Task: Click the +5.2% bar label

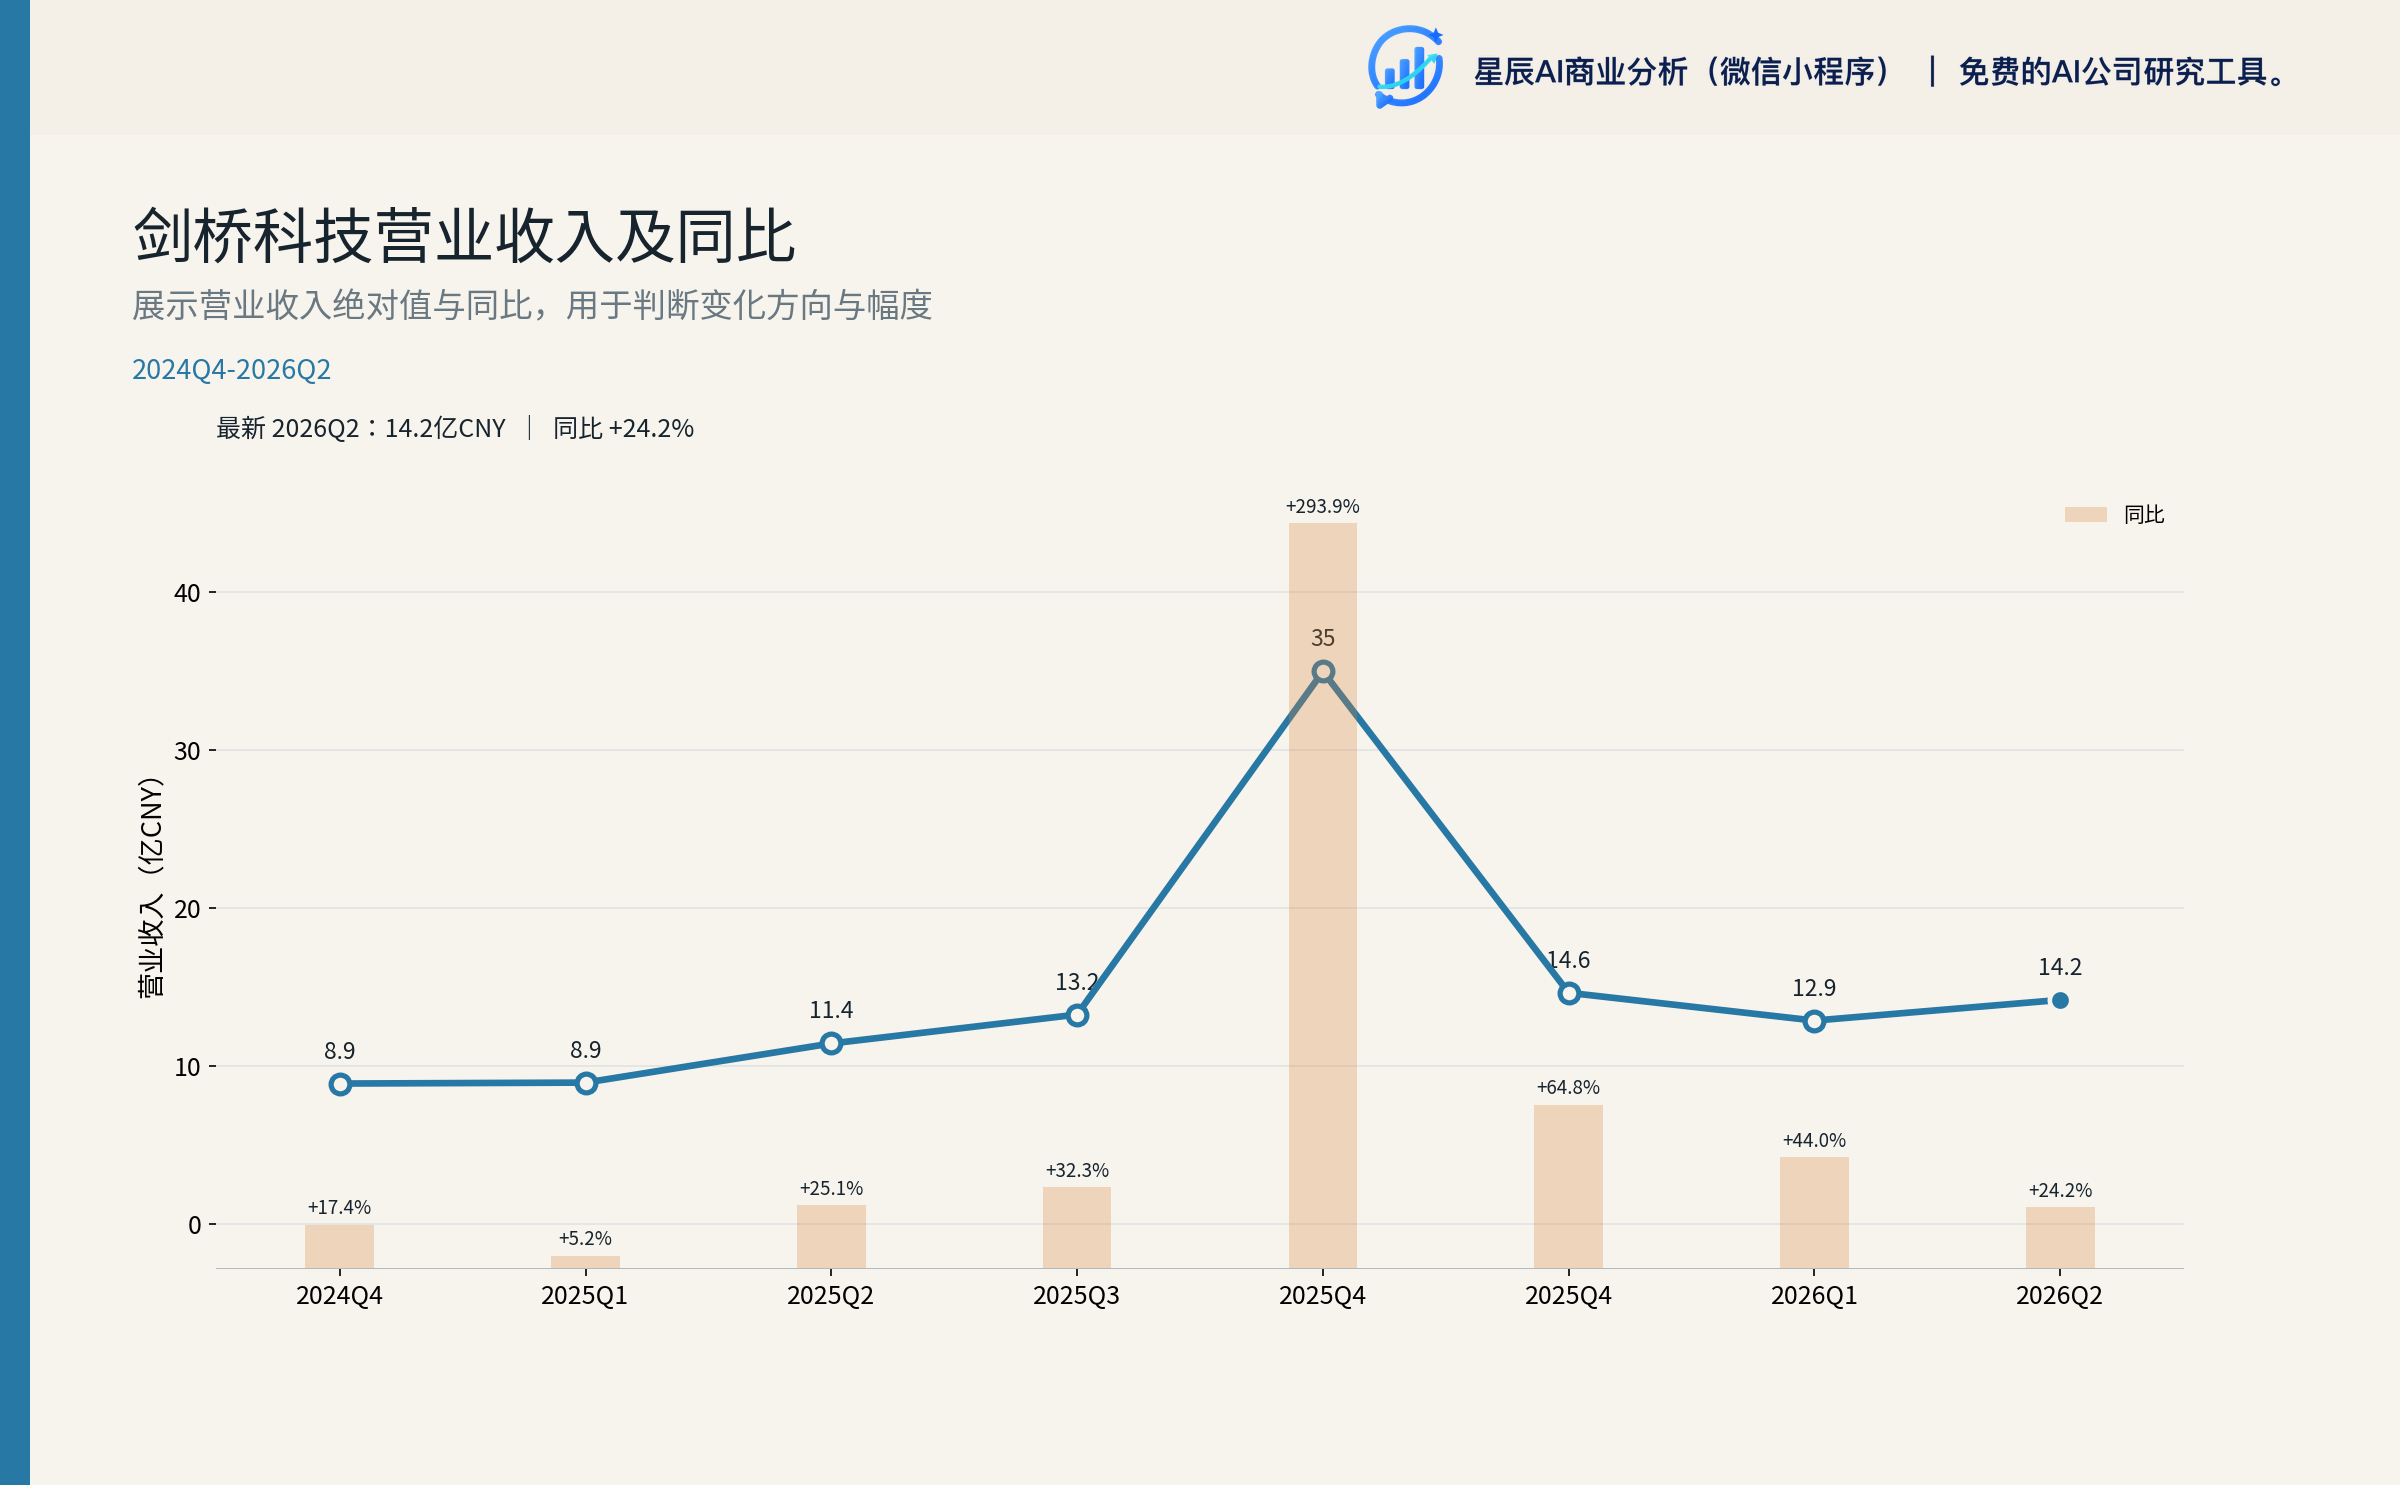Action: 585,1238
